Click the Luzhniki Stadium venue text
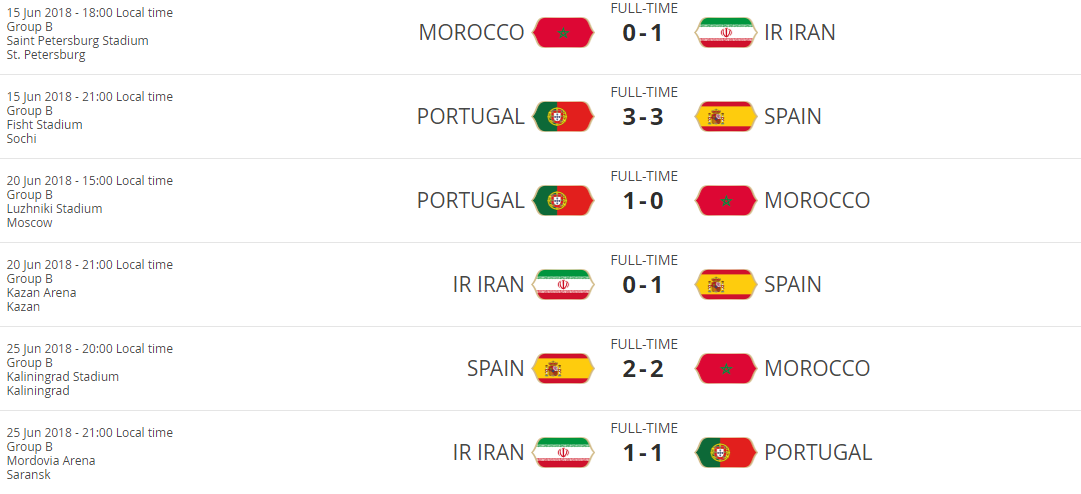 (x=54, y=209)
